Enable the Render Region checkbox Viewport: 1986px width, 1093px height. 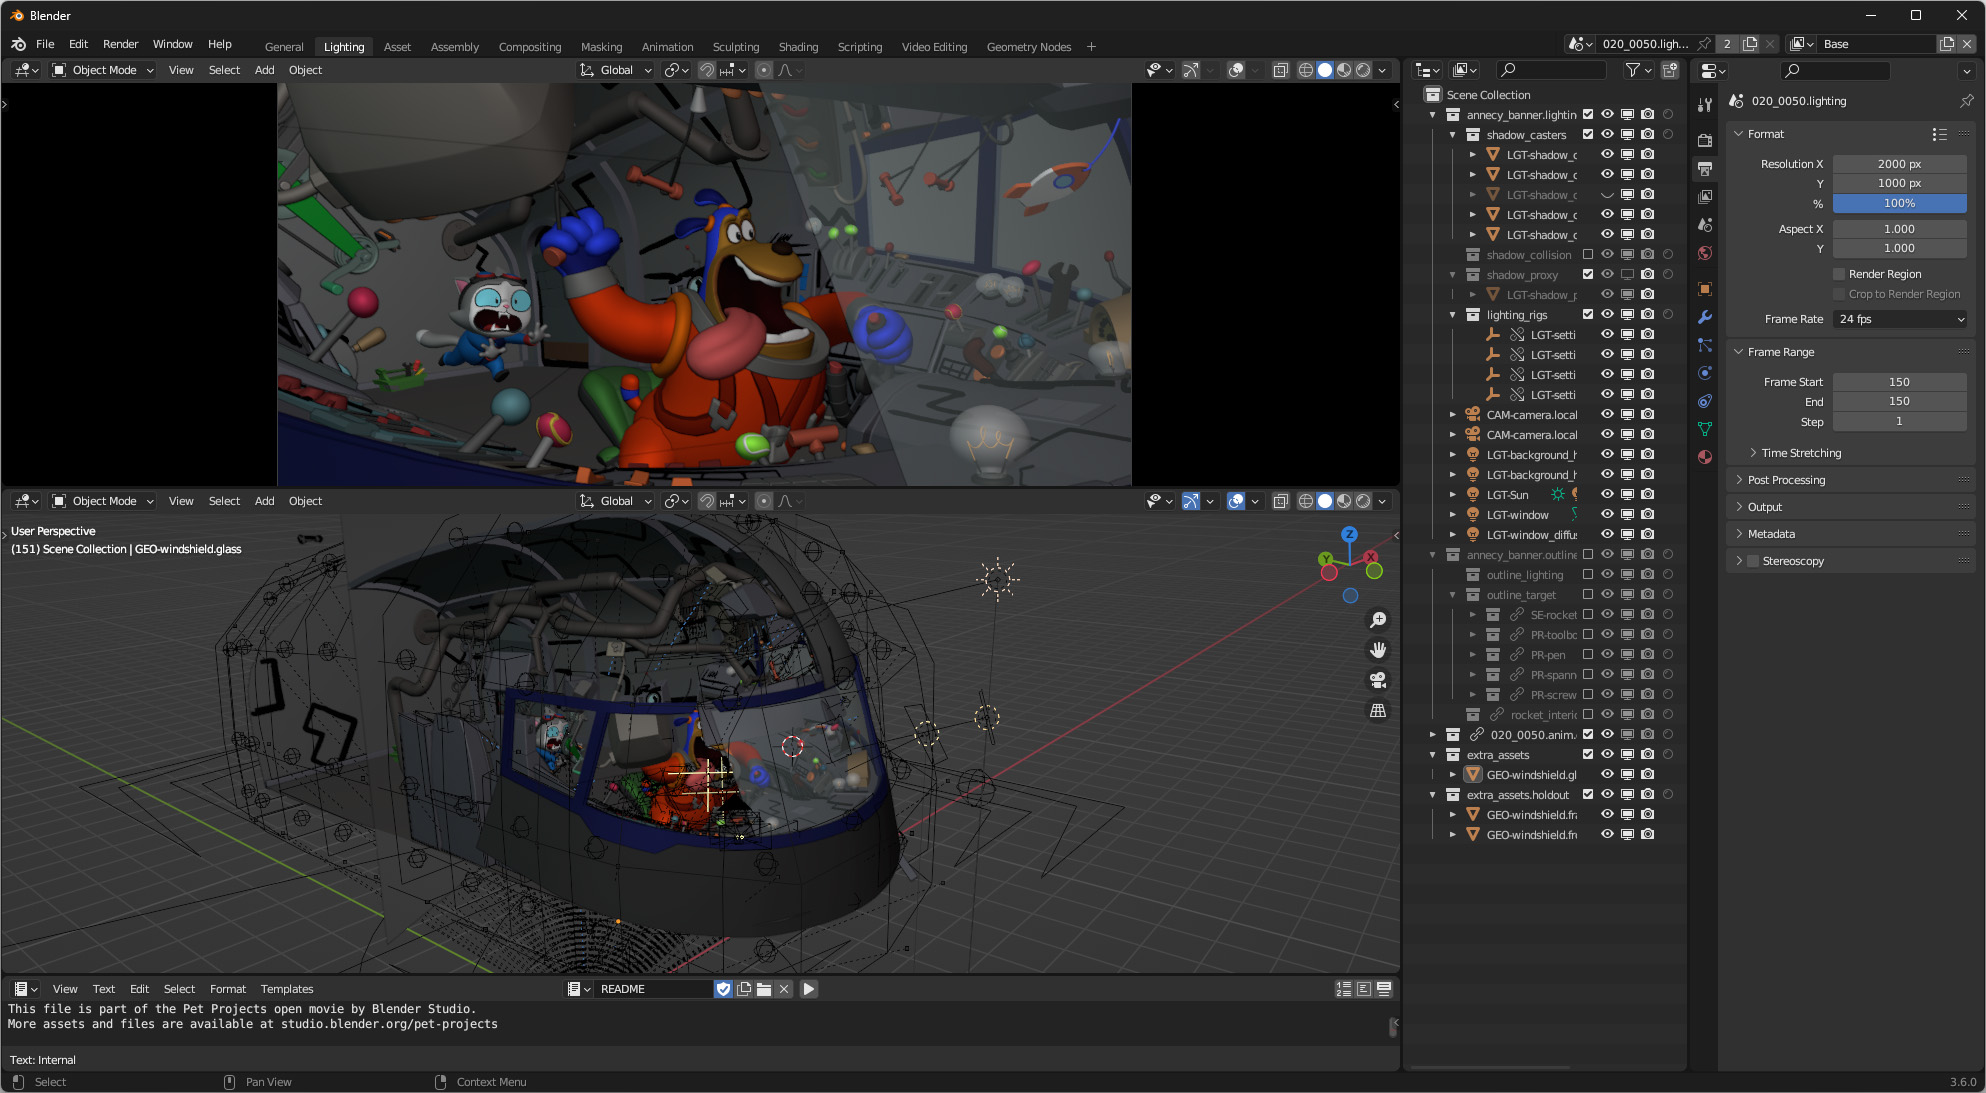coord(1839,273)
